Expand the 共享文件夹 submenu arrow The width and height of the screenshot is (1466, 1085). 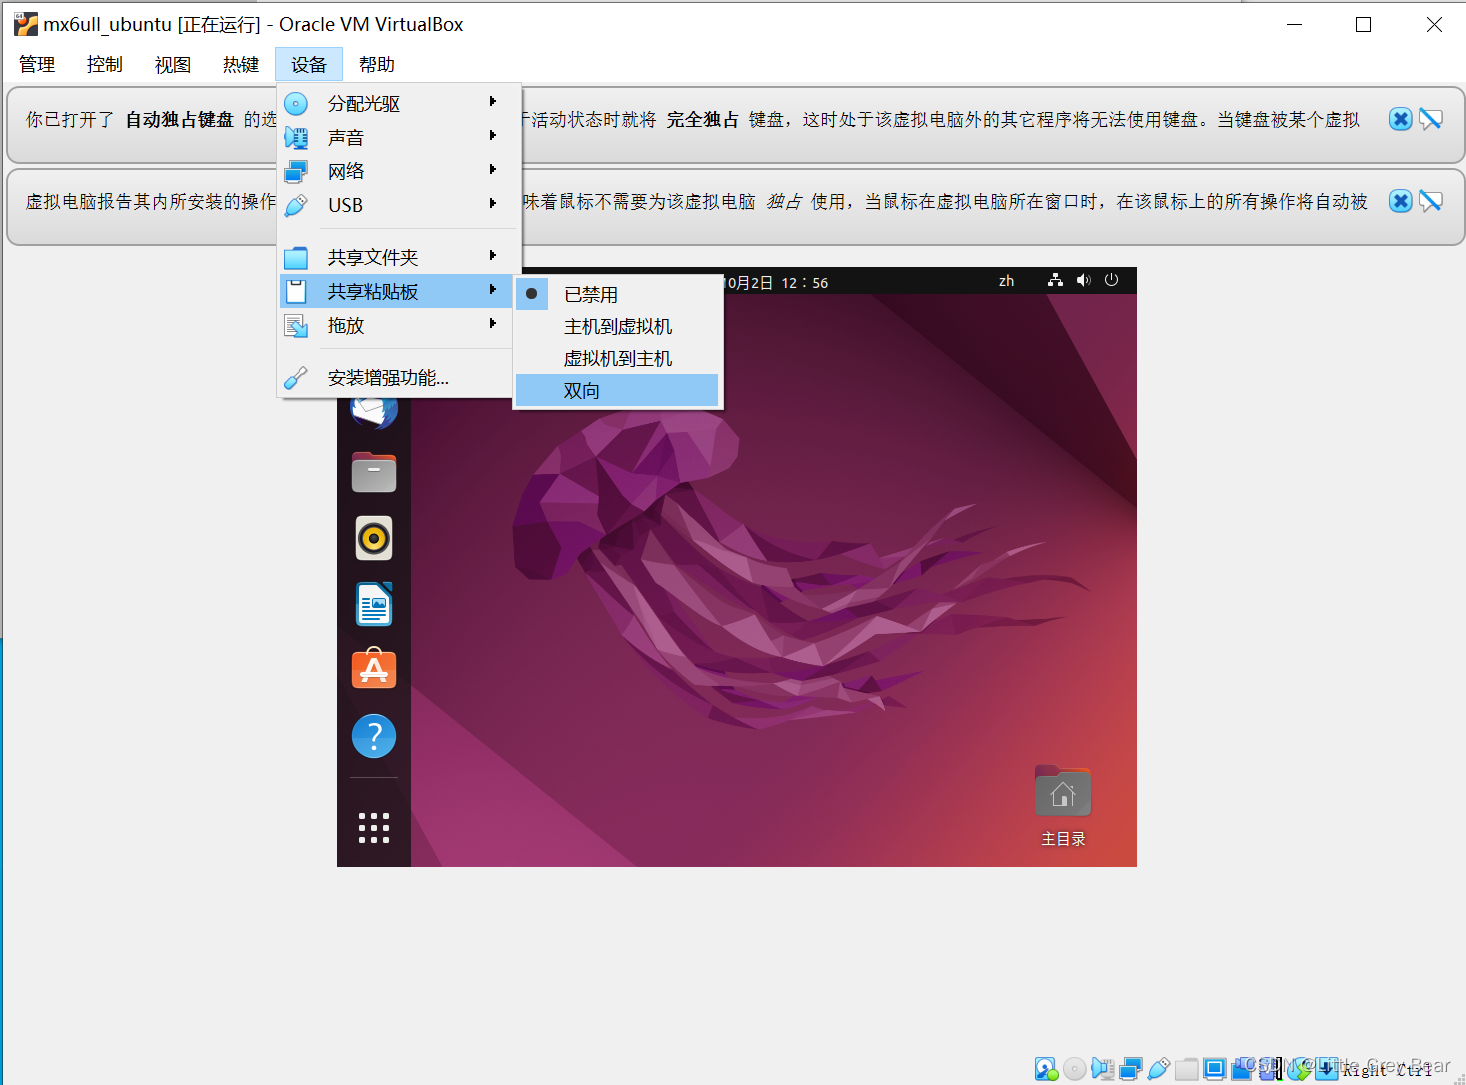[x=493, y=255]
